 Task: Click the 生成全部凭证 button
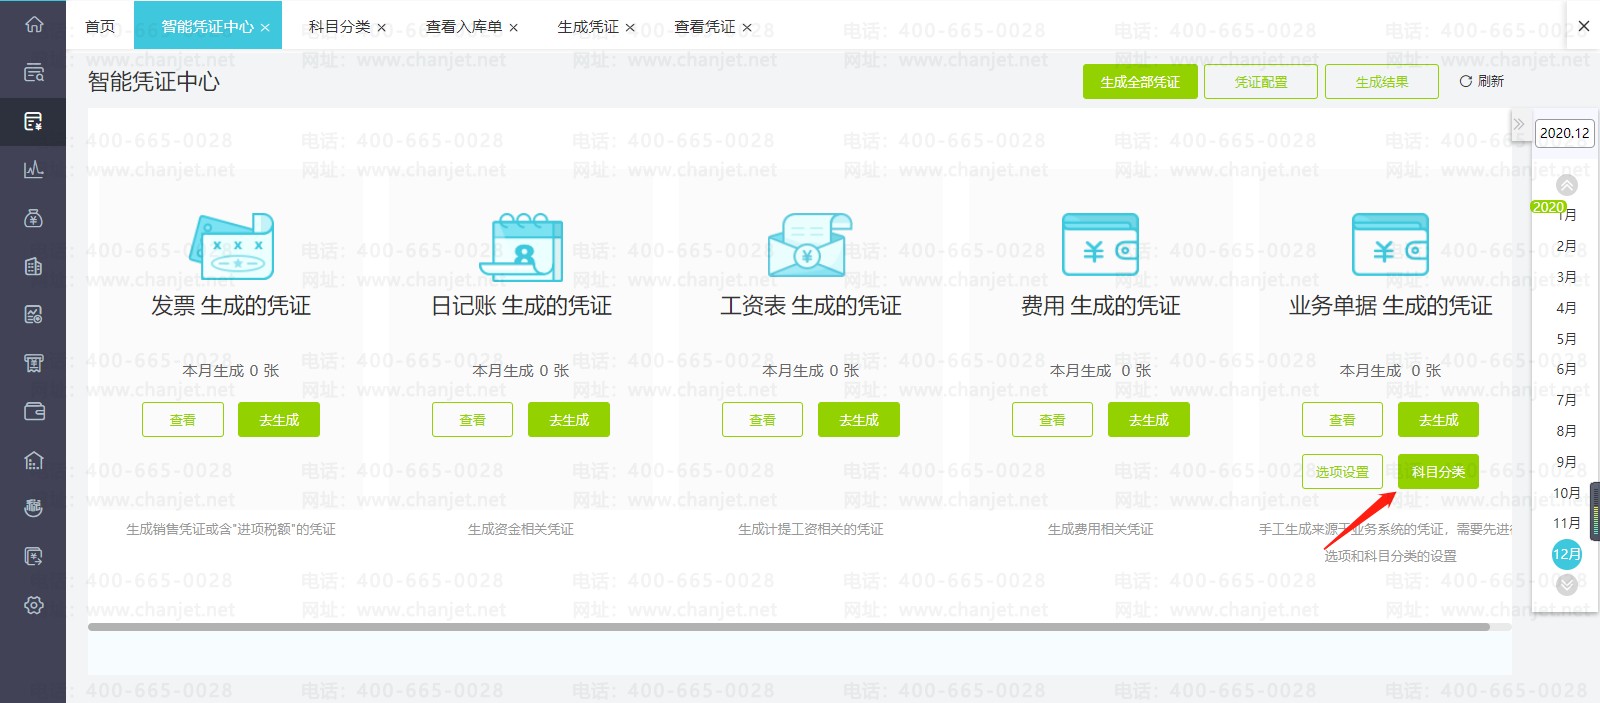[1140, 82]
